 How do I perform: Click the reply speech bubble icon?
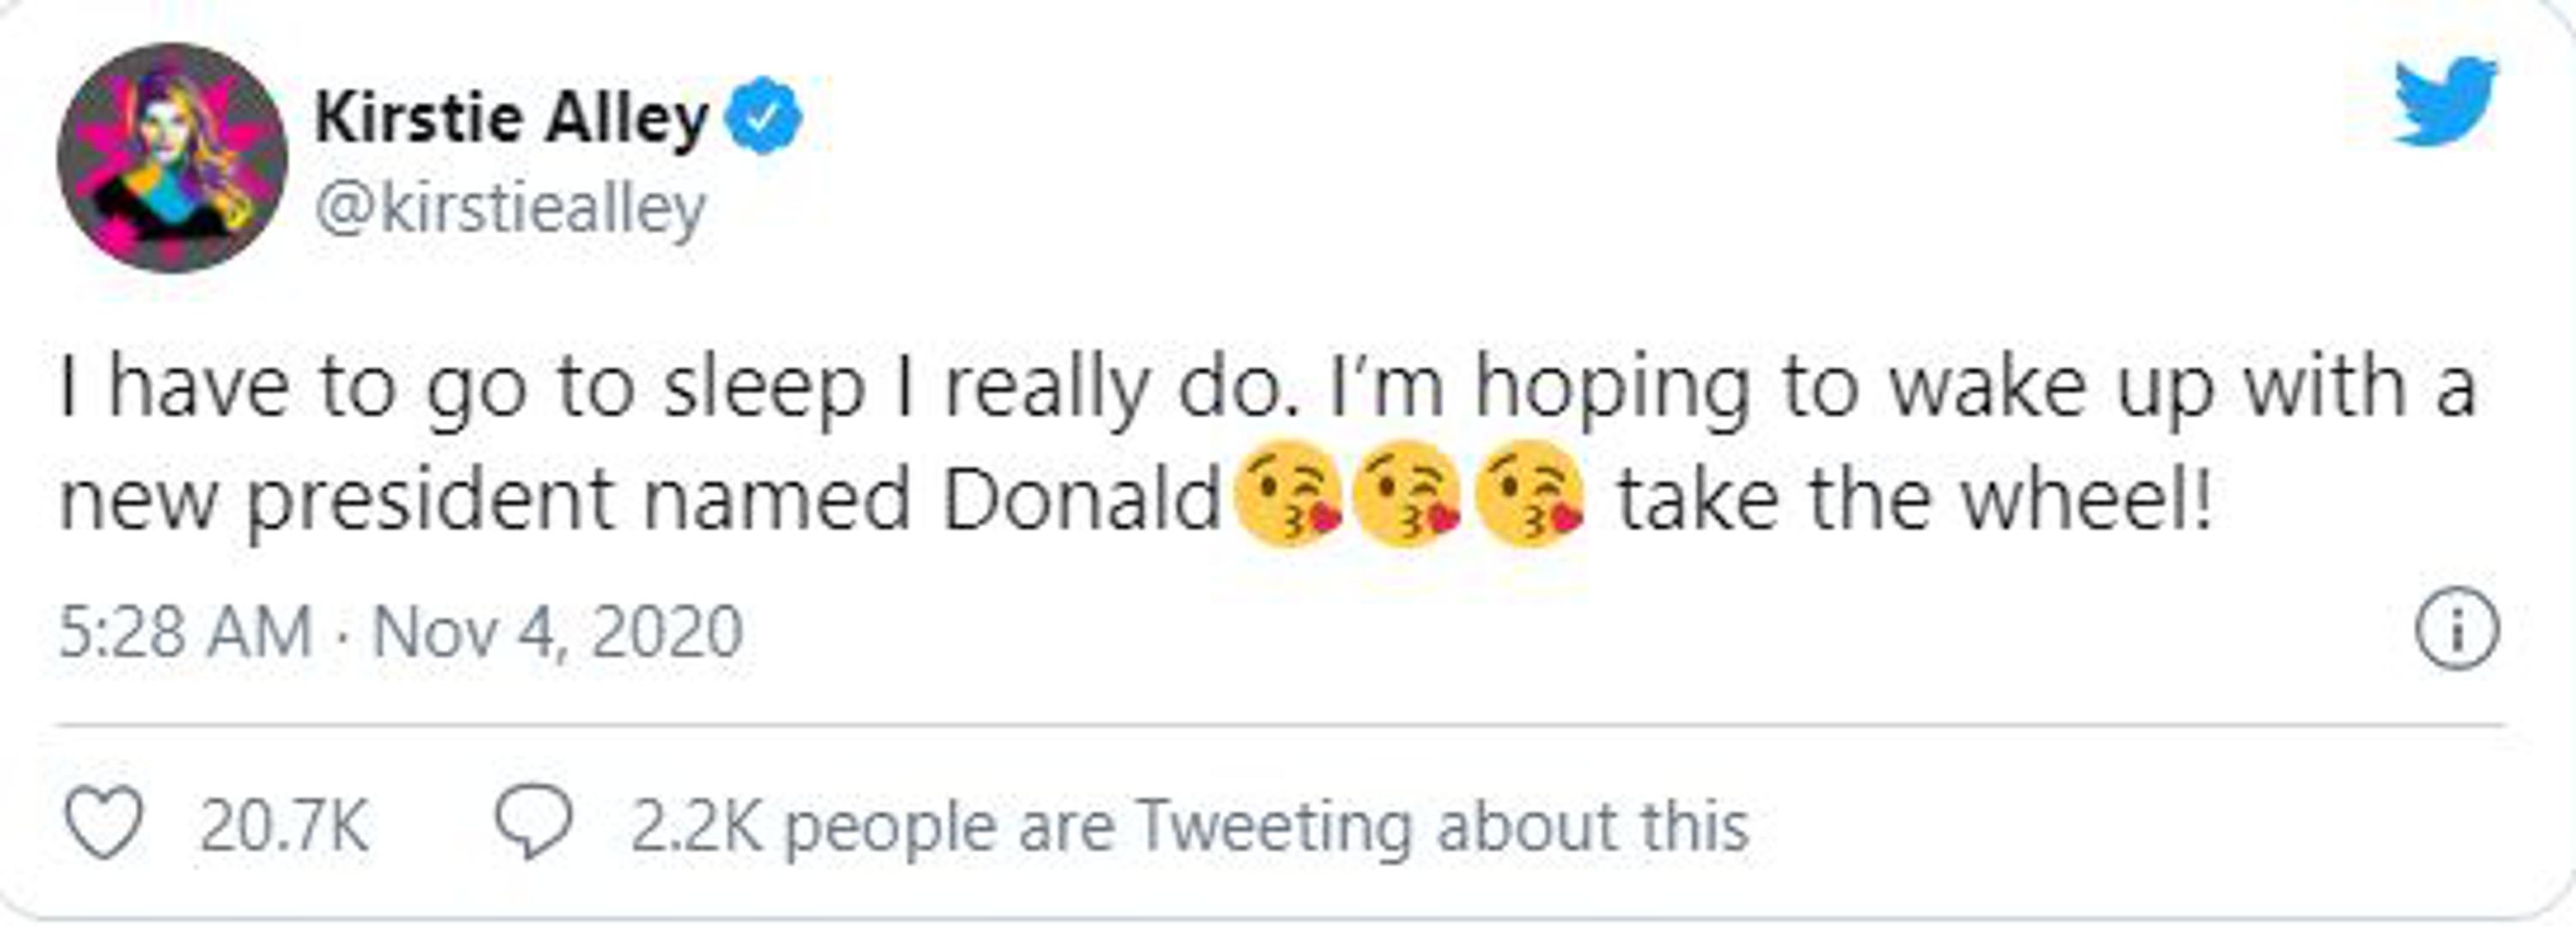[534, 824]
